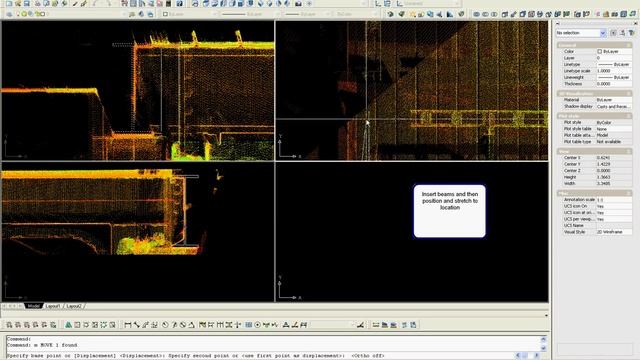Click the Width value in the View section

click(613, 184)
